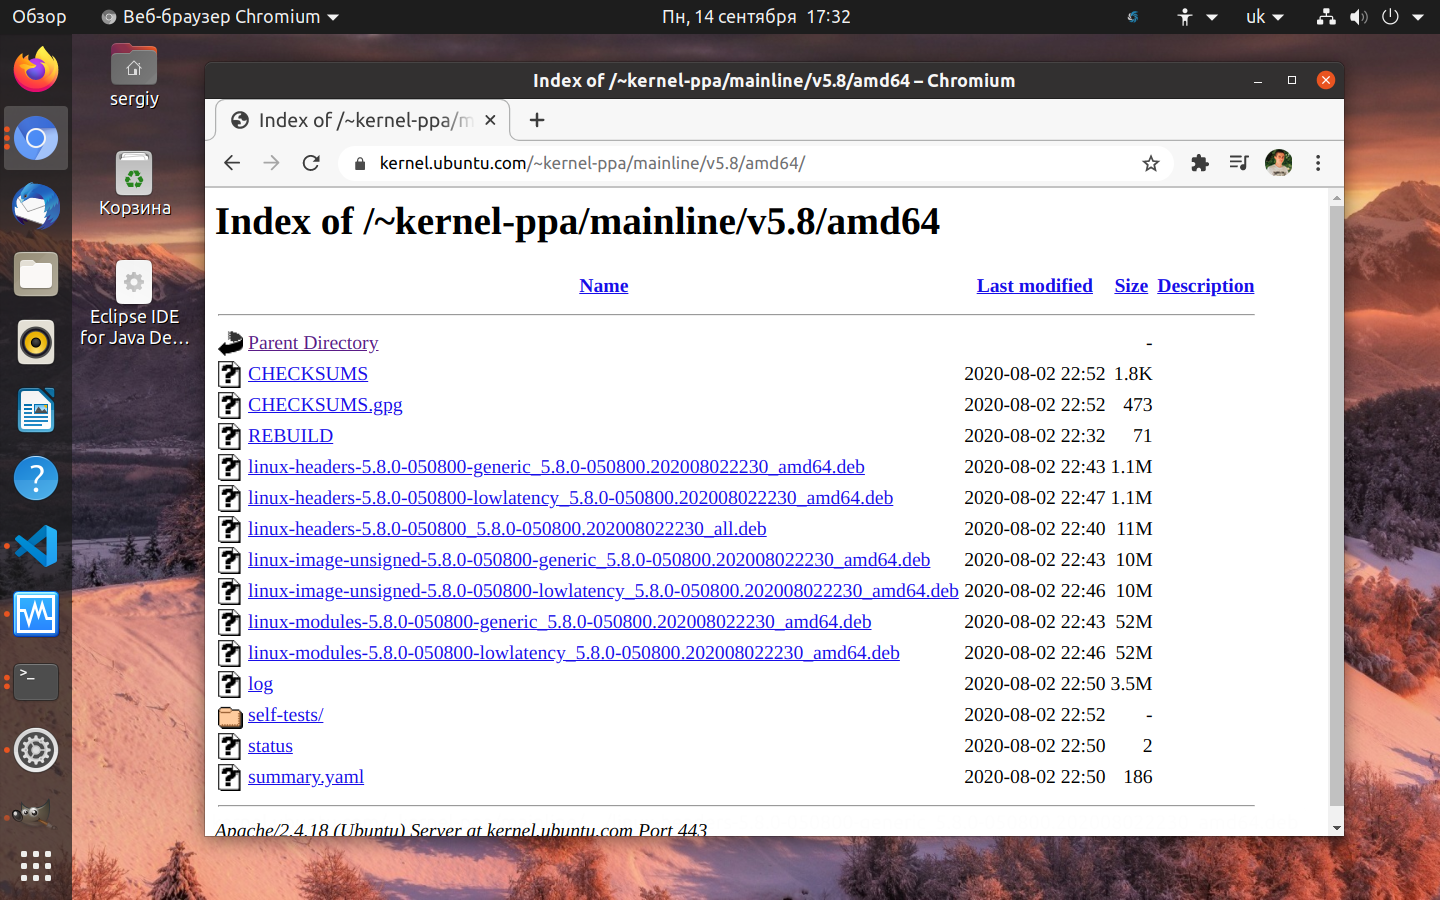Open Thunderbird mail from the dock
Screen dimensions: 1440x900
tap(36, 206)
